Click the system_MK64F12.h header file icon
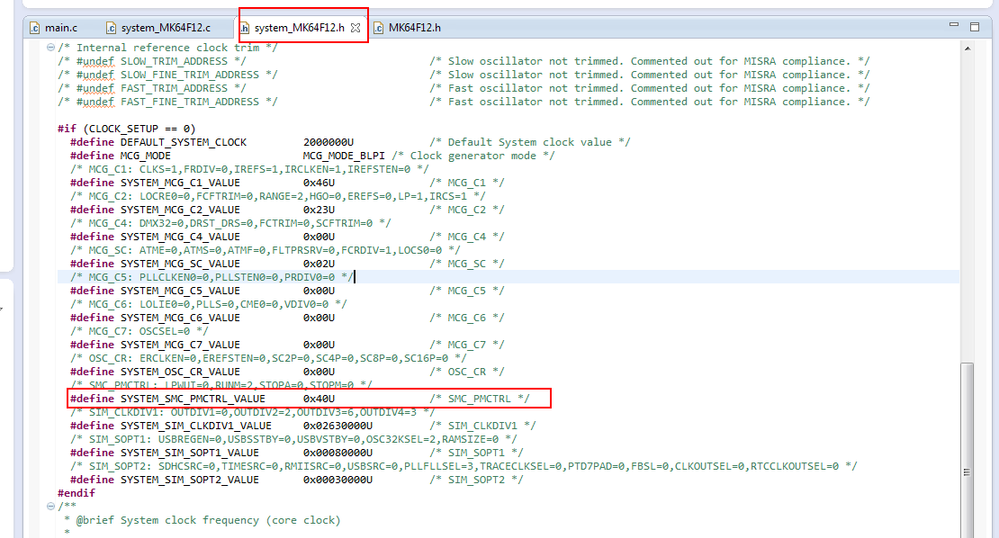 pyautogui.click(x=244, y=27)
